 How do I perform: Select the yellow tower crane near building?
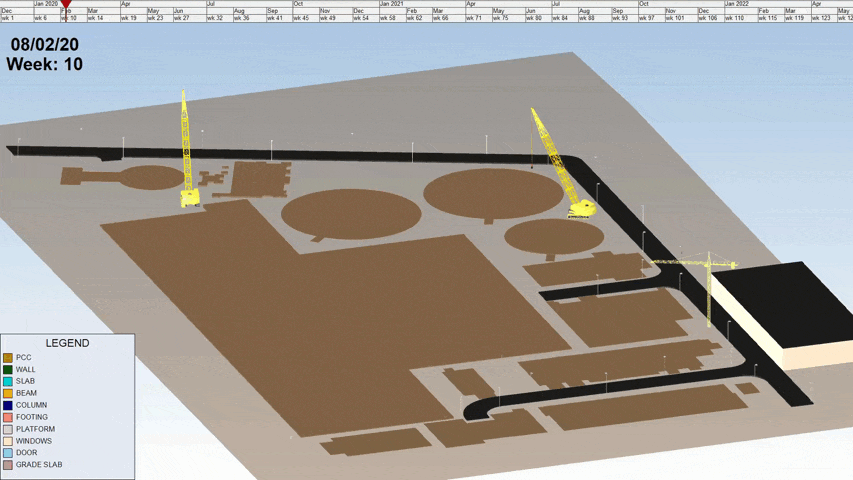[708, 285]
